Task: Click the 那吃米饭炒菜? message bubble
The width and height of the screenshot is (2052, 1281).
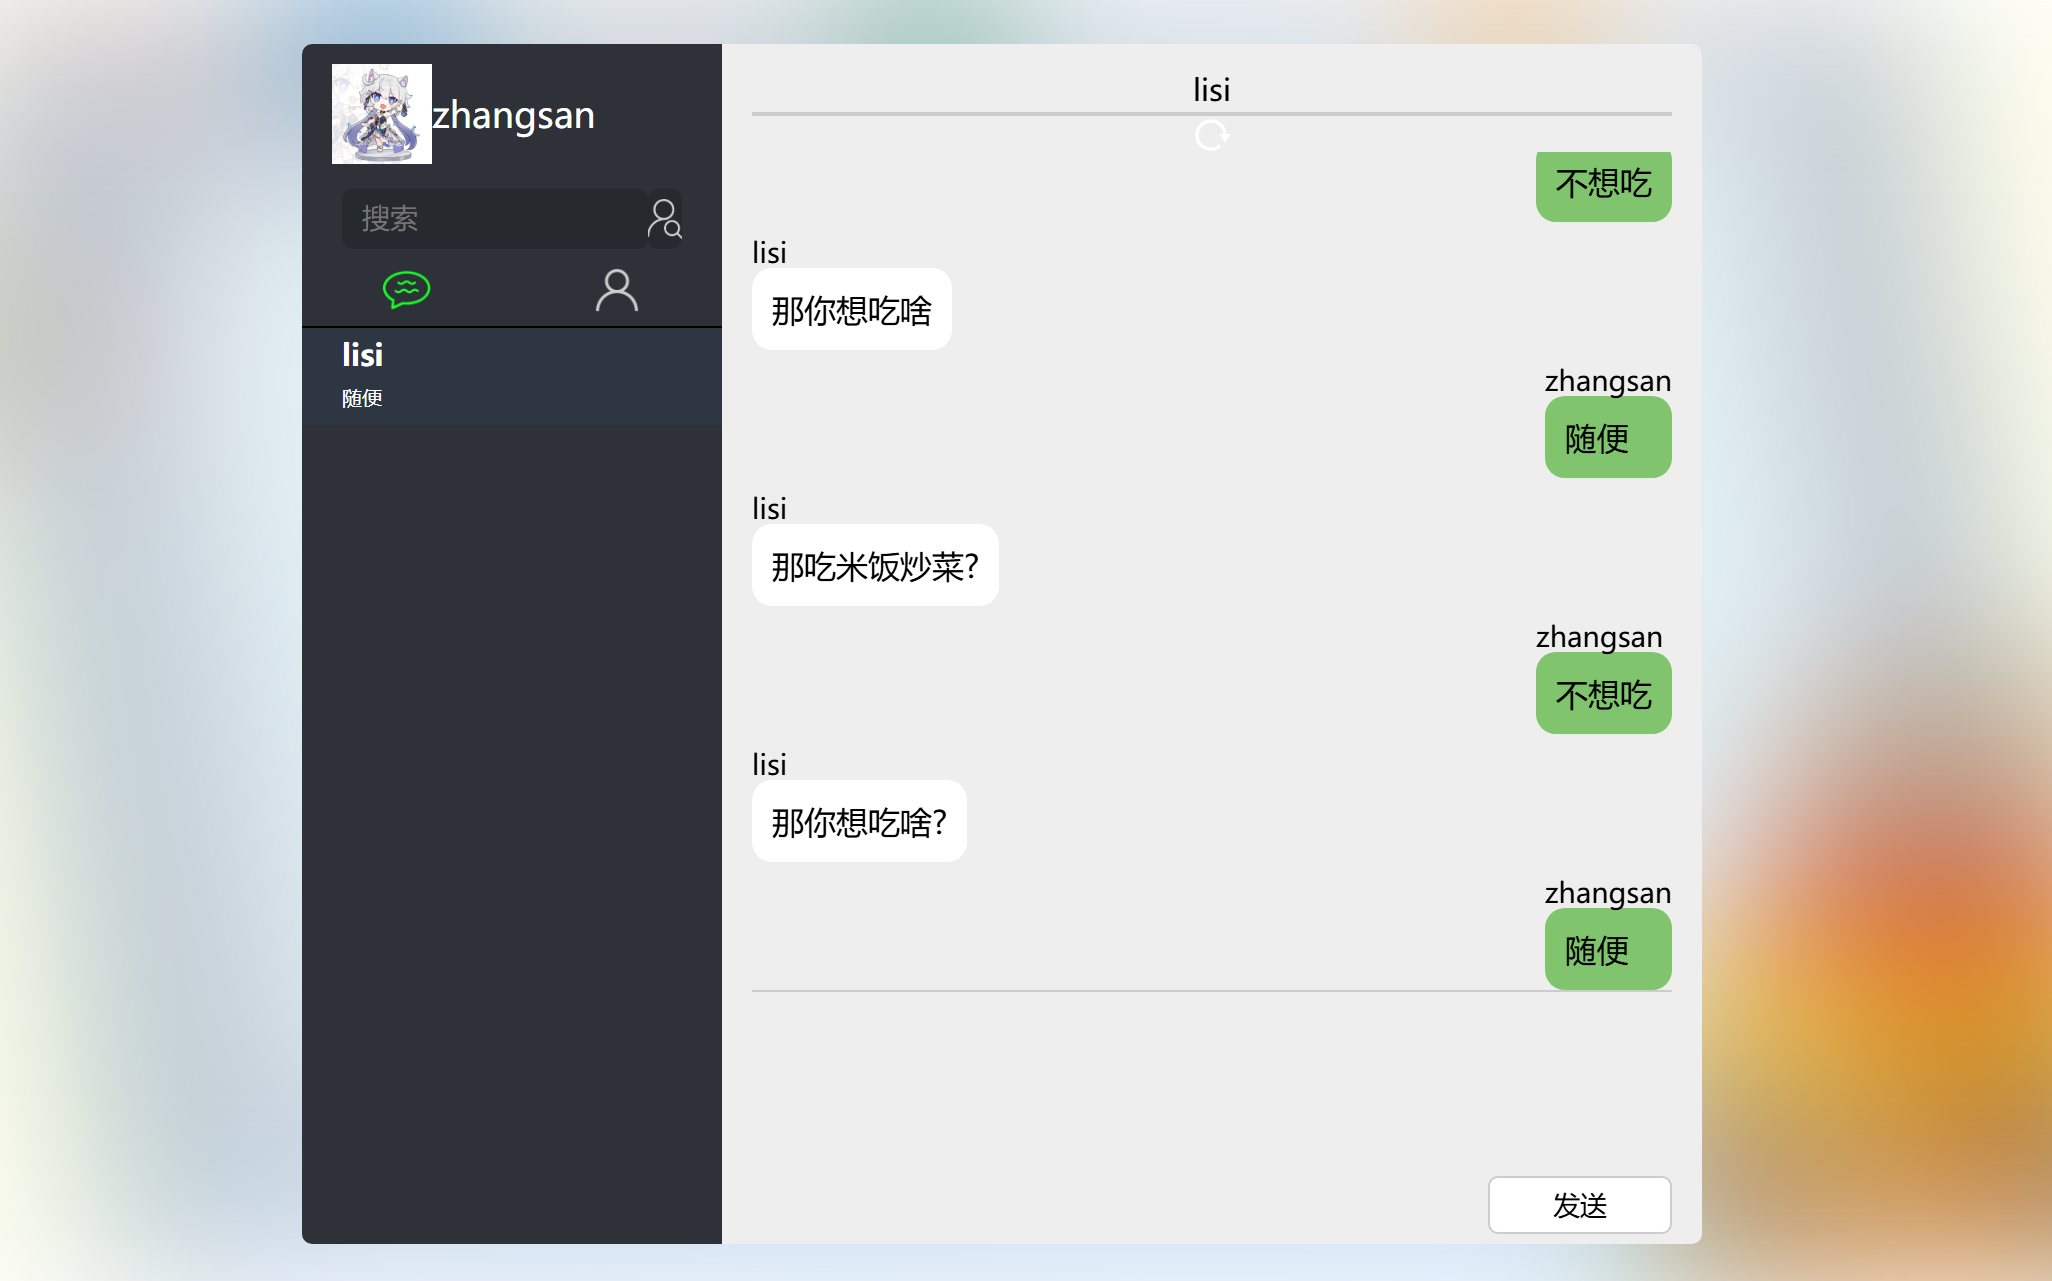Action: coord(875,566)
